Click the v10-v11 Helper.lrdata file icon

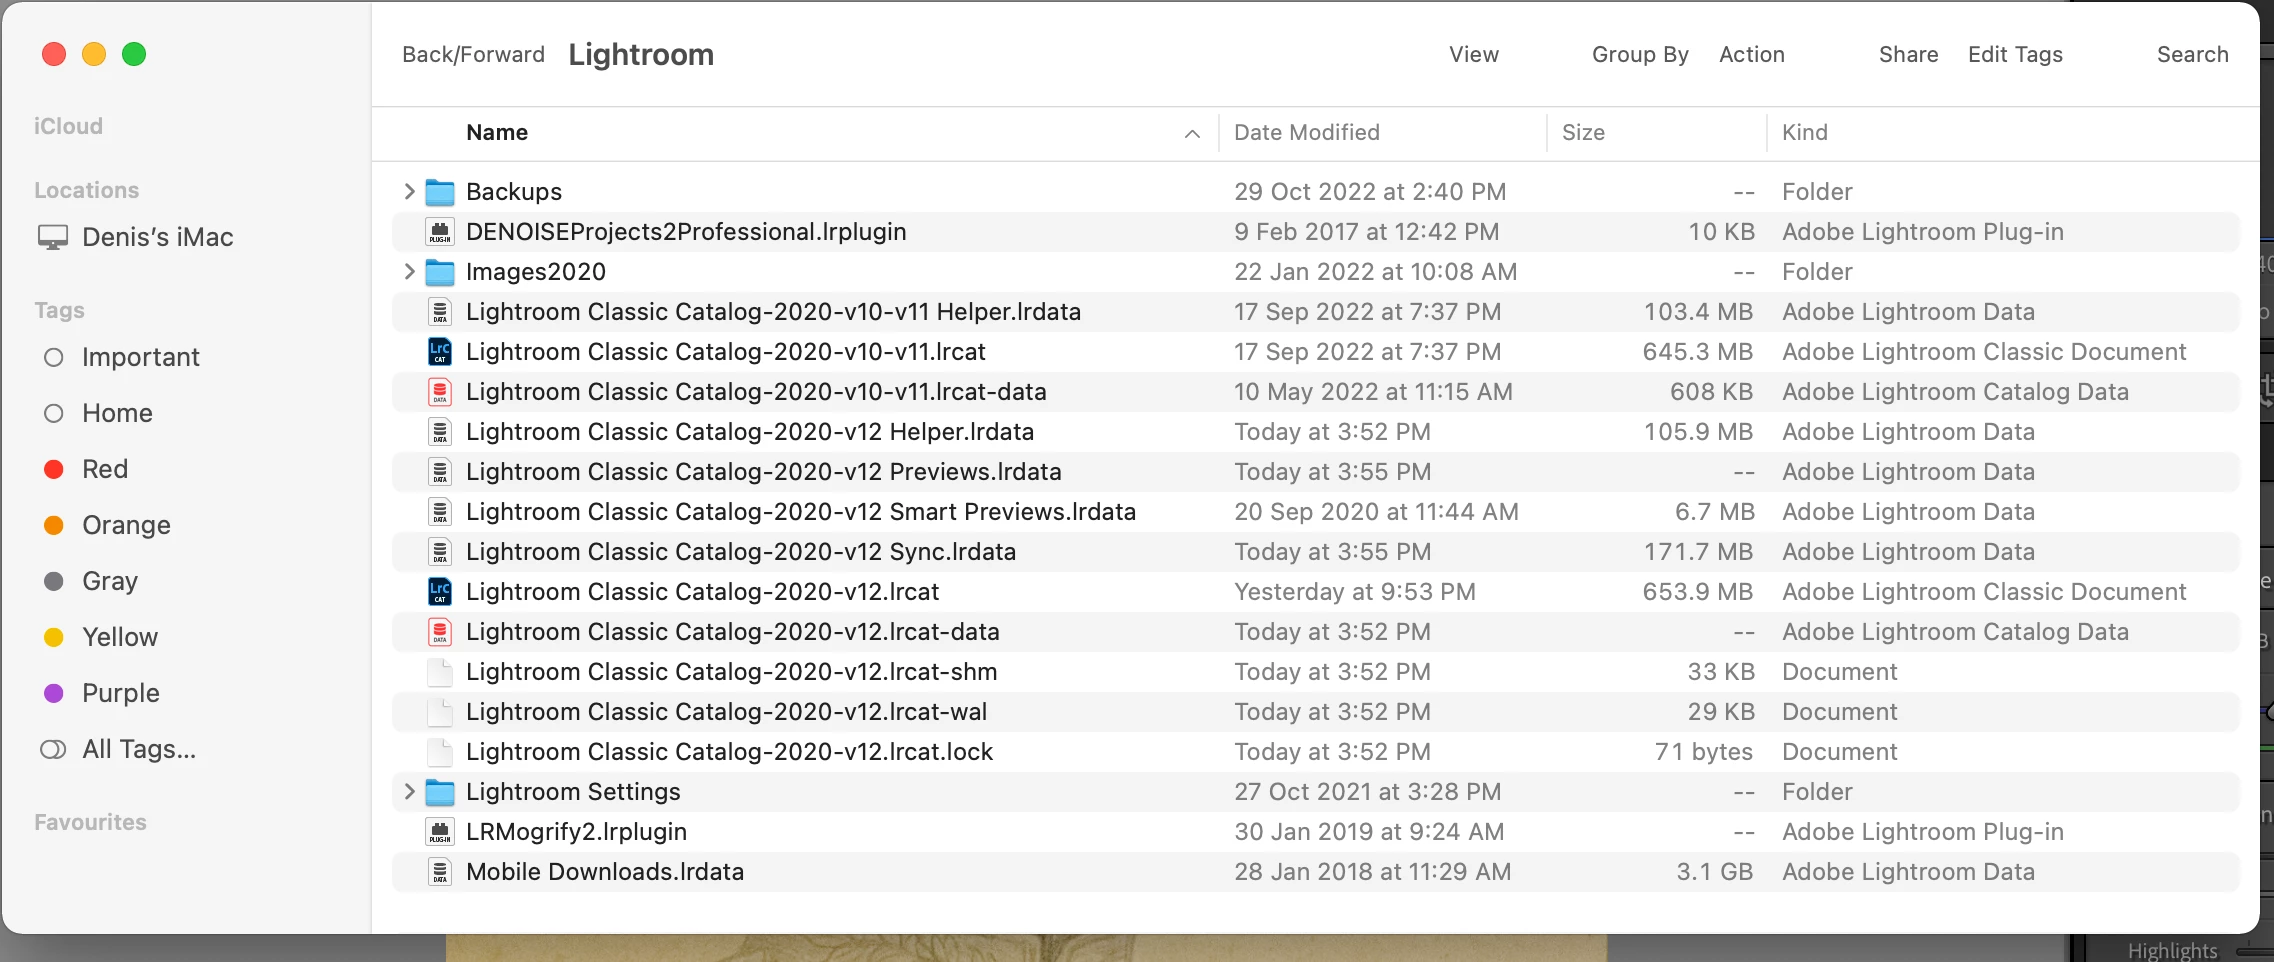[x=440, y=312]
